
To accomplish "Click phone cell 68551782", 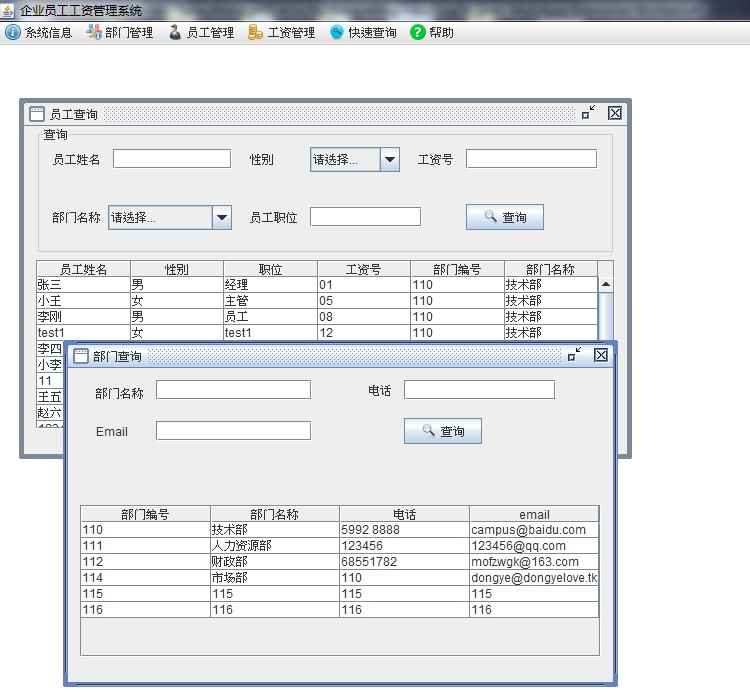I will tap(405, 562).
